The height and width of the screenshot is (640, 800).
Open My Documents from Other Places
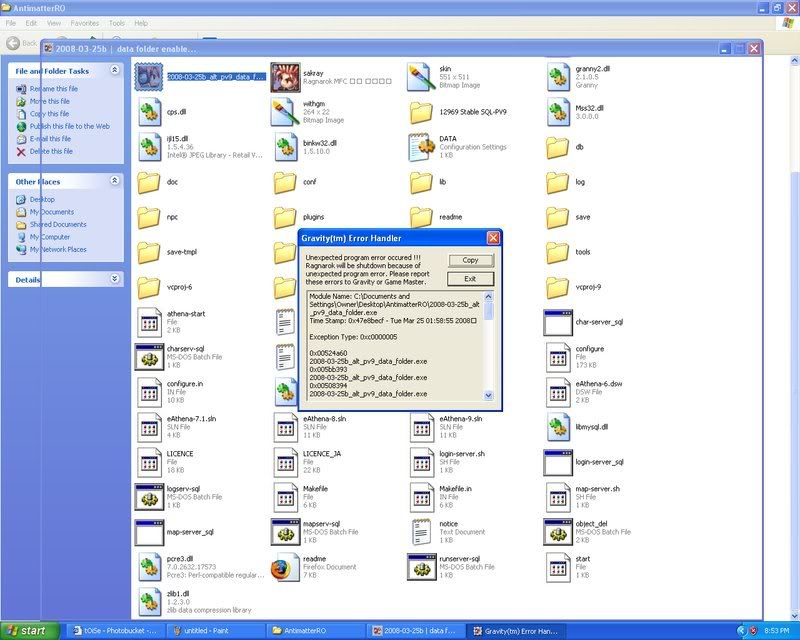(51, 212)
